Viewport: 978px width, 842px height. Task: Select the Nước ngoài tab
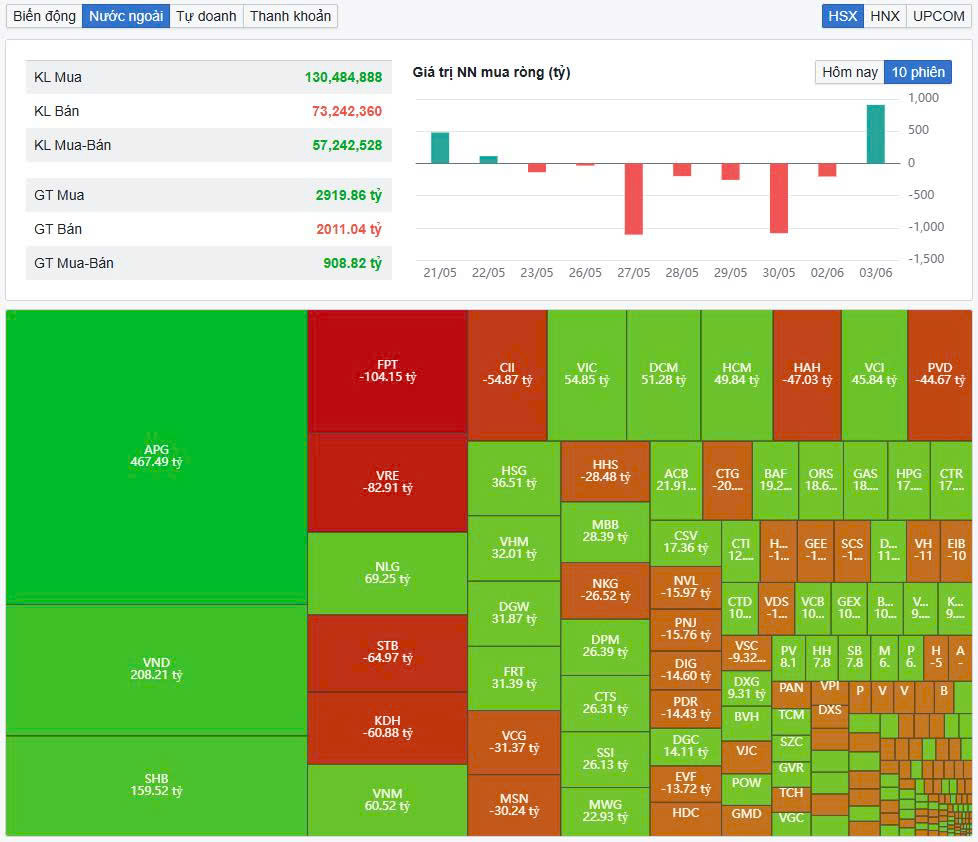(126, 16)
